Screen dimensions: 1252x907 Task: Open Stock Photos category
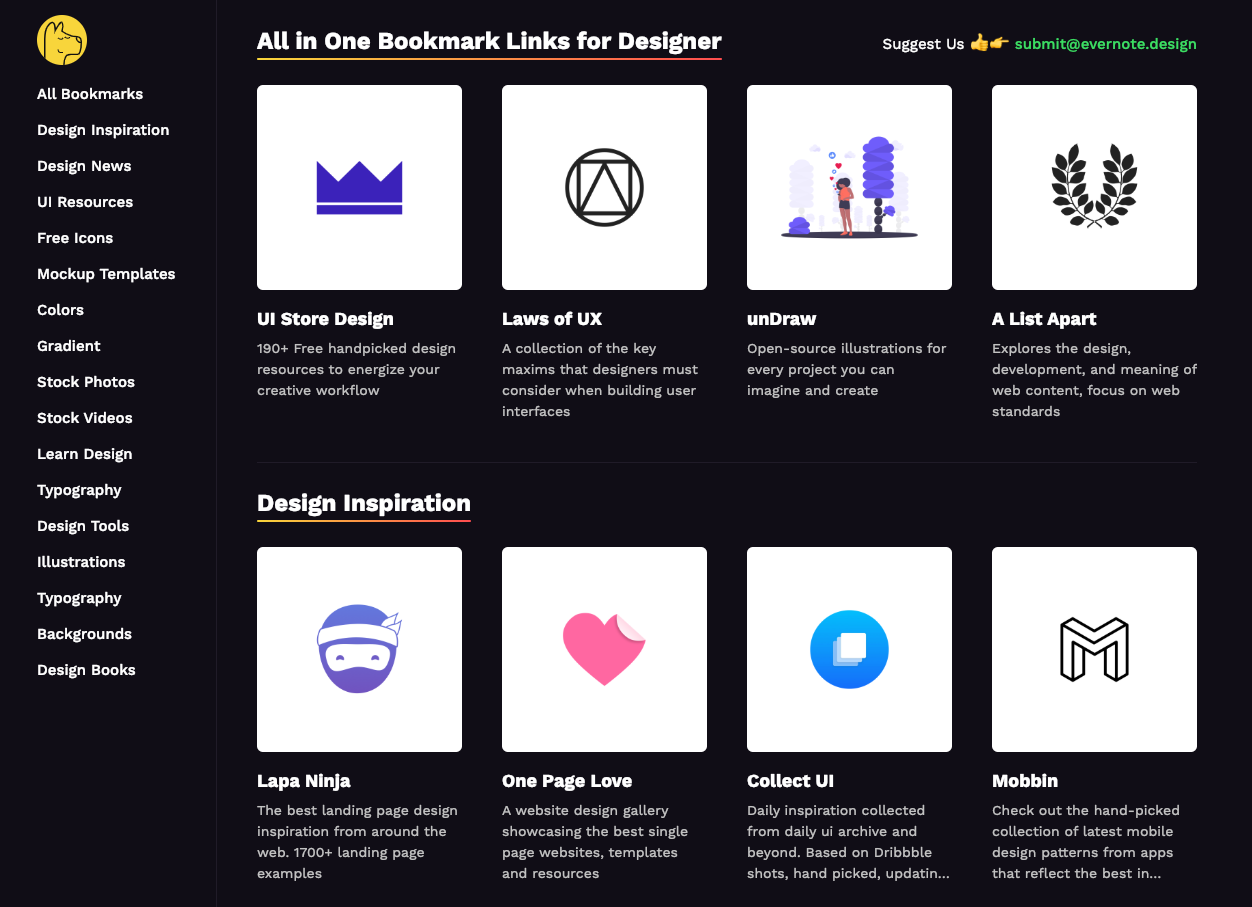pyautogui.click(x=86, y=382)
